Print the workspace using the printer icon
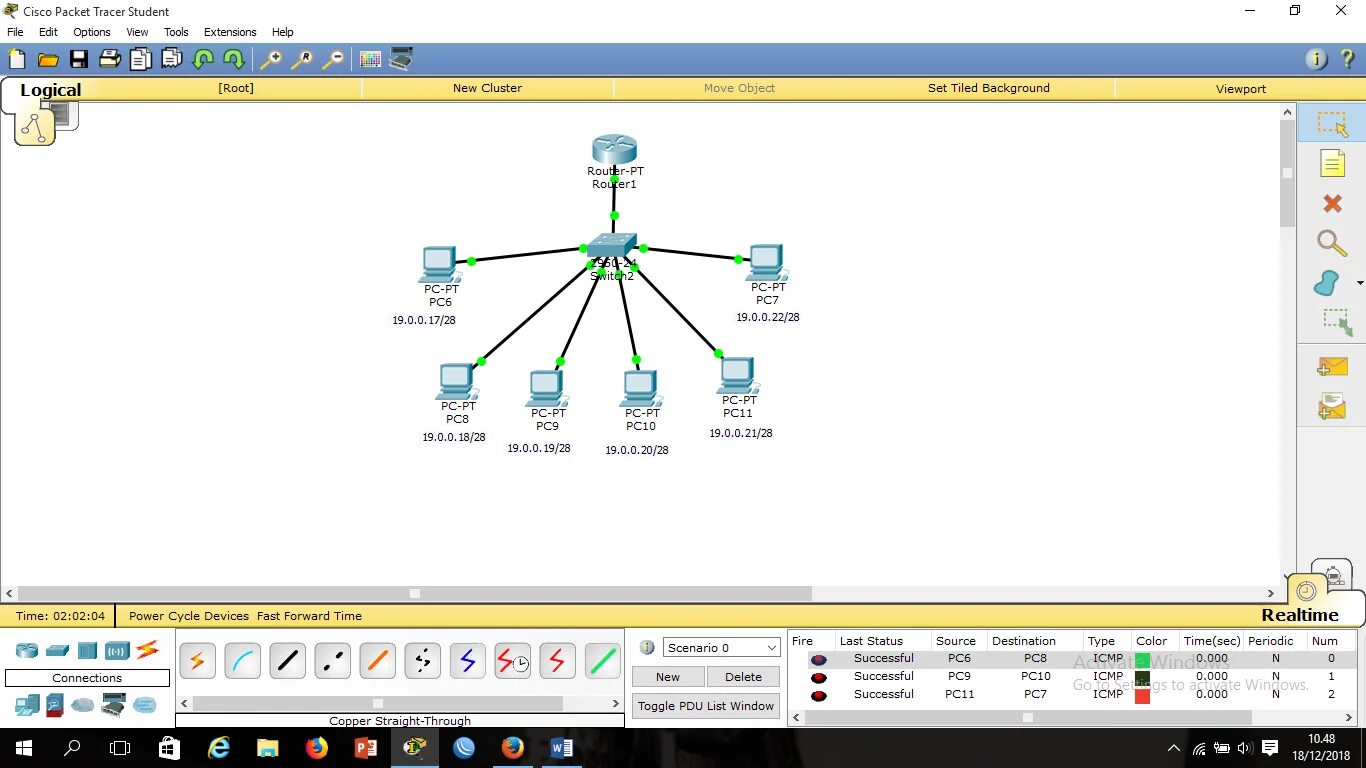Screen dimensions: 1366x768 pos(110,59)
